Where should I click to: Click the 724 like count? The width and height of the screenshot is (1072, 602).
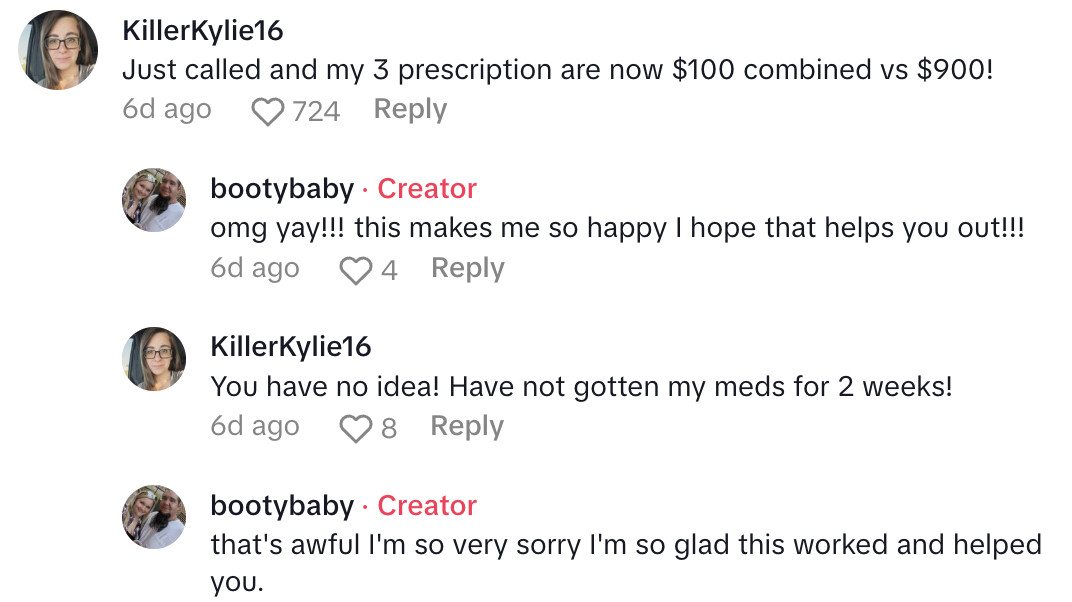pyautogui.click(x=316, y=111)
